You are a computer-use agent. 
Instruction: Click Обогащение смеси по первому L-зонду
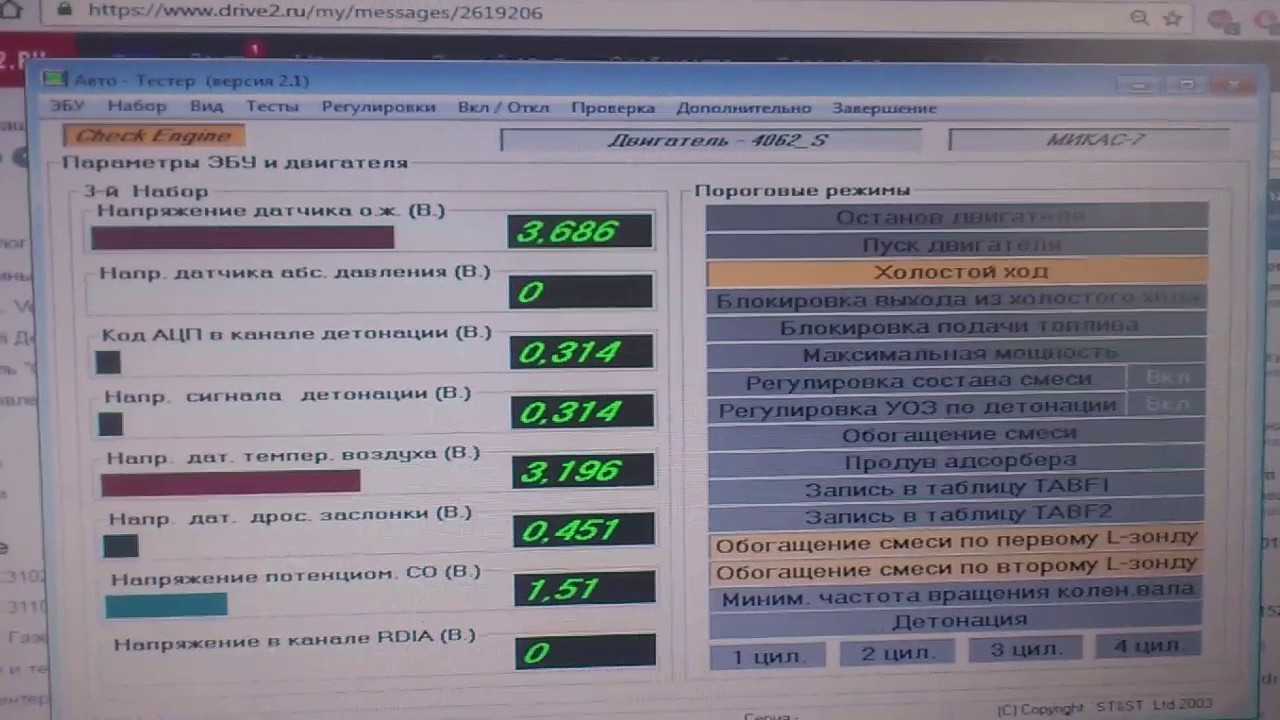pyautogui.click(x=956, y=543)
